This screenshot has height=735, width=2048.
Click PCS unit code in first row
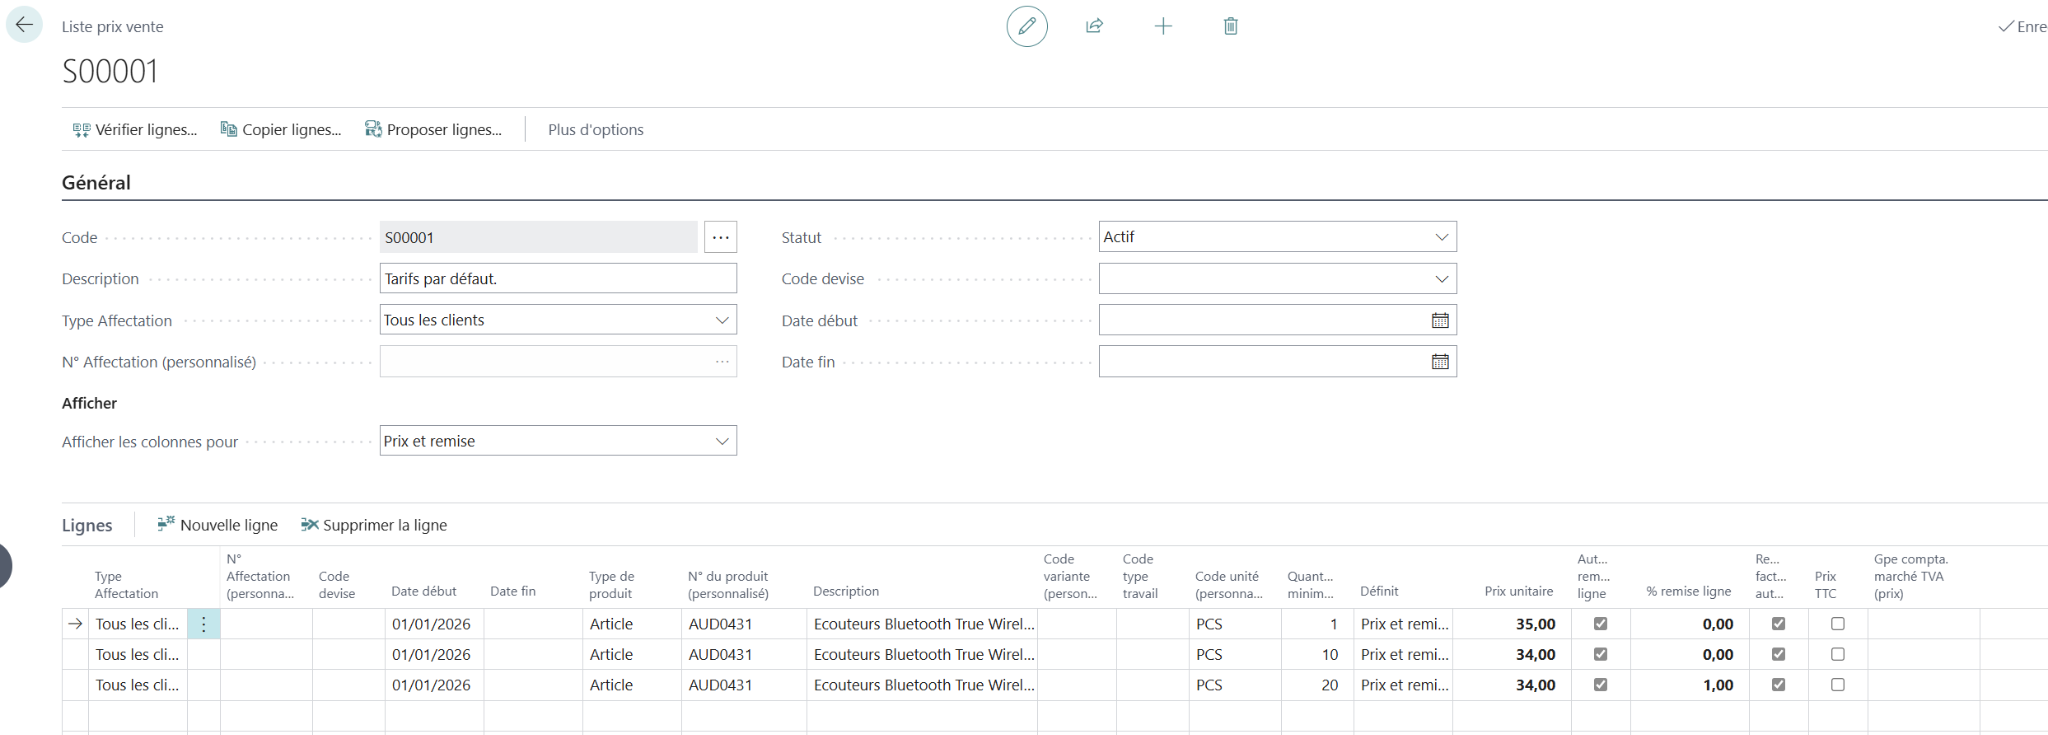pyautogui.click(x=1209, y=624)
